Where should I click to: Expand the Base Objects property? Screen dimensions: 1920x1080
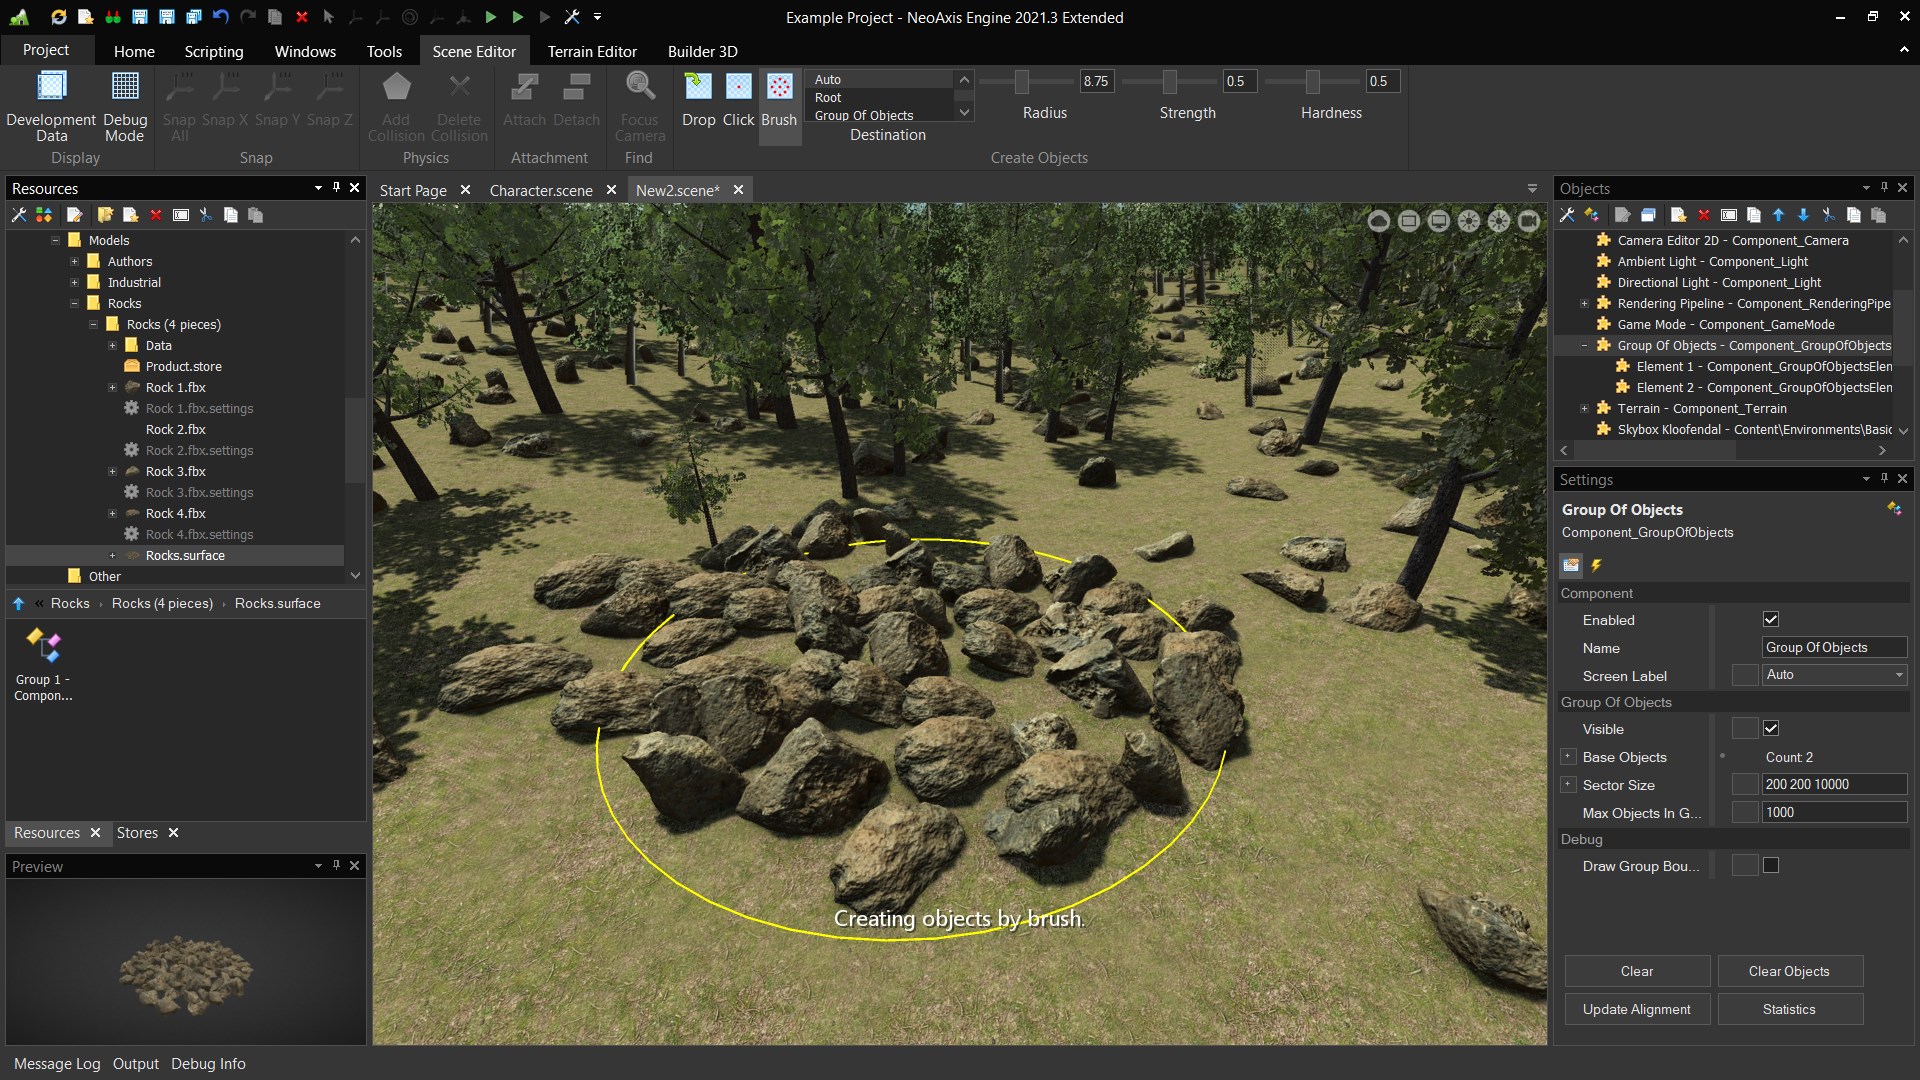coord(1568,757)
